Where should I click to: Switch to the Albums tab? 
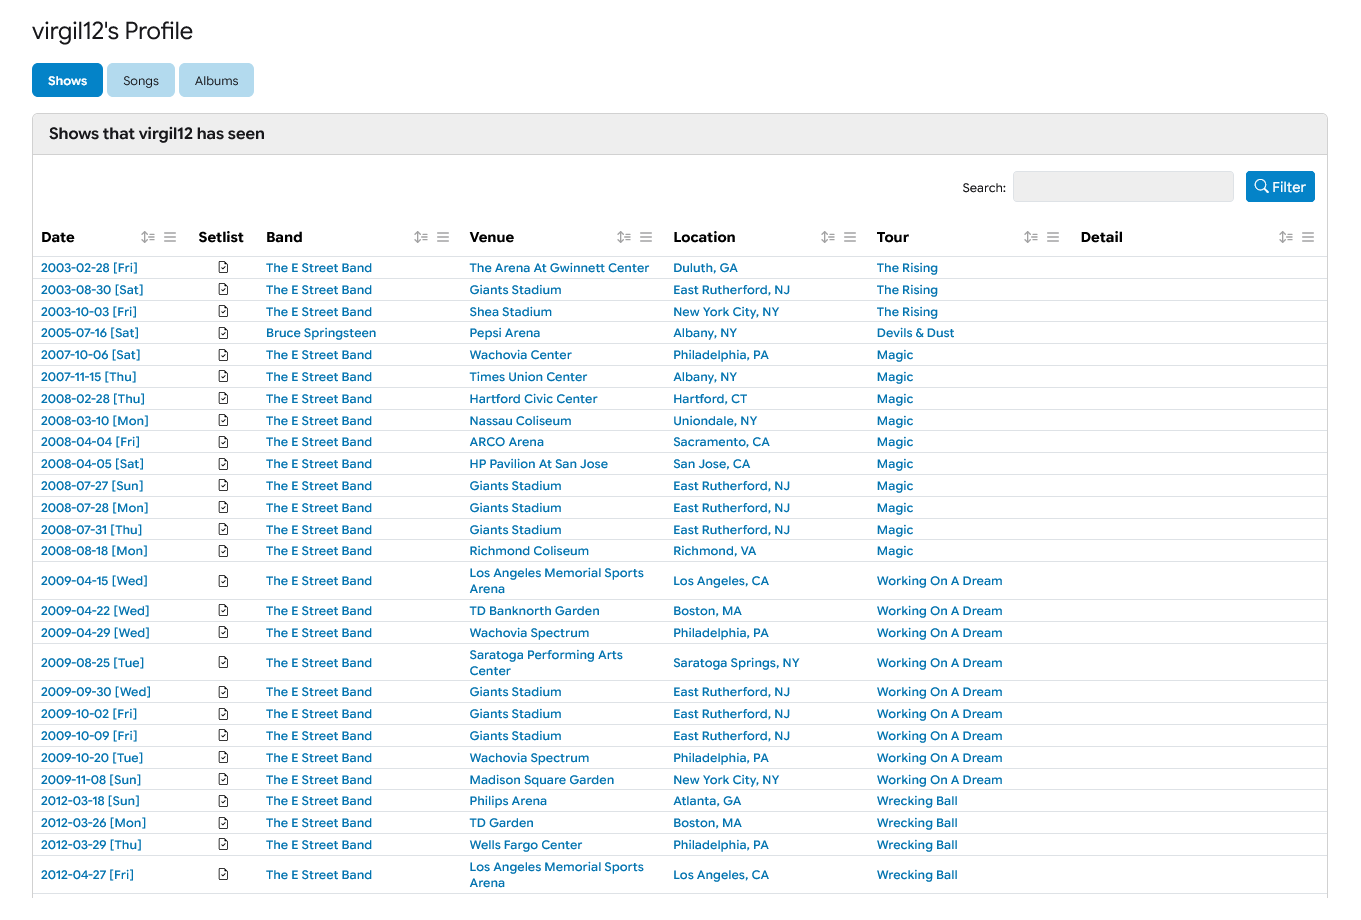point(216,81)
